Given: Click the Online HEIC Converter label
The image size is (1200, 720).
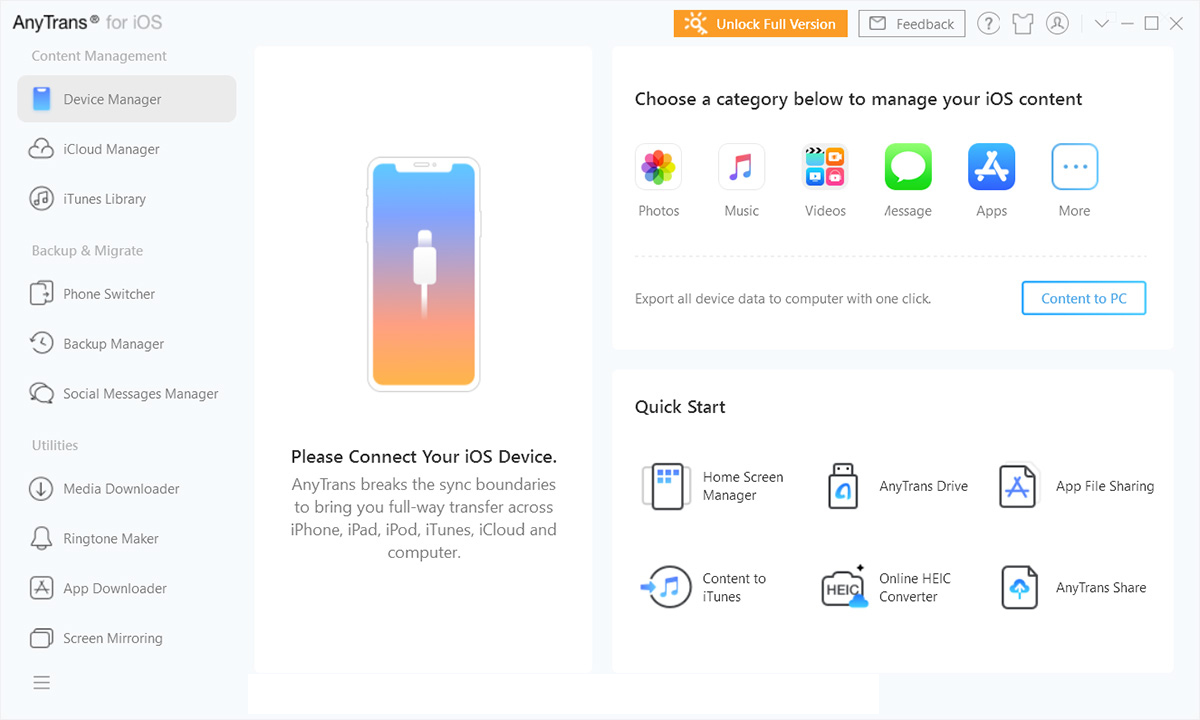Looking at the screenshot, I should [915, 587].
